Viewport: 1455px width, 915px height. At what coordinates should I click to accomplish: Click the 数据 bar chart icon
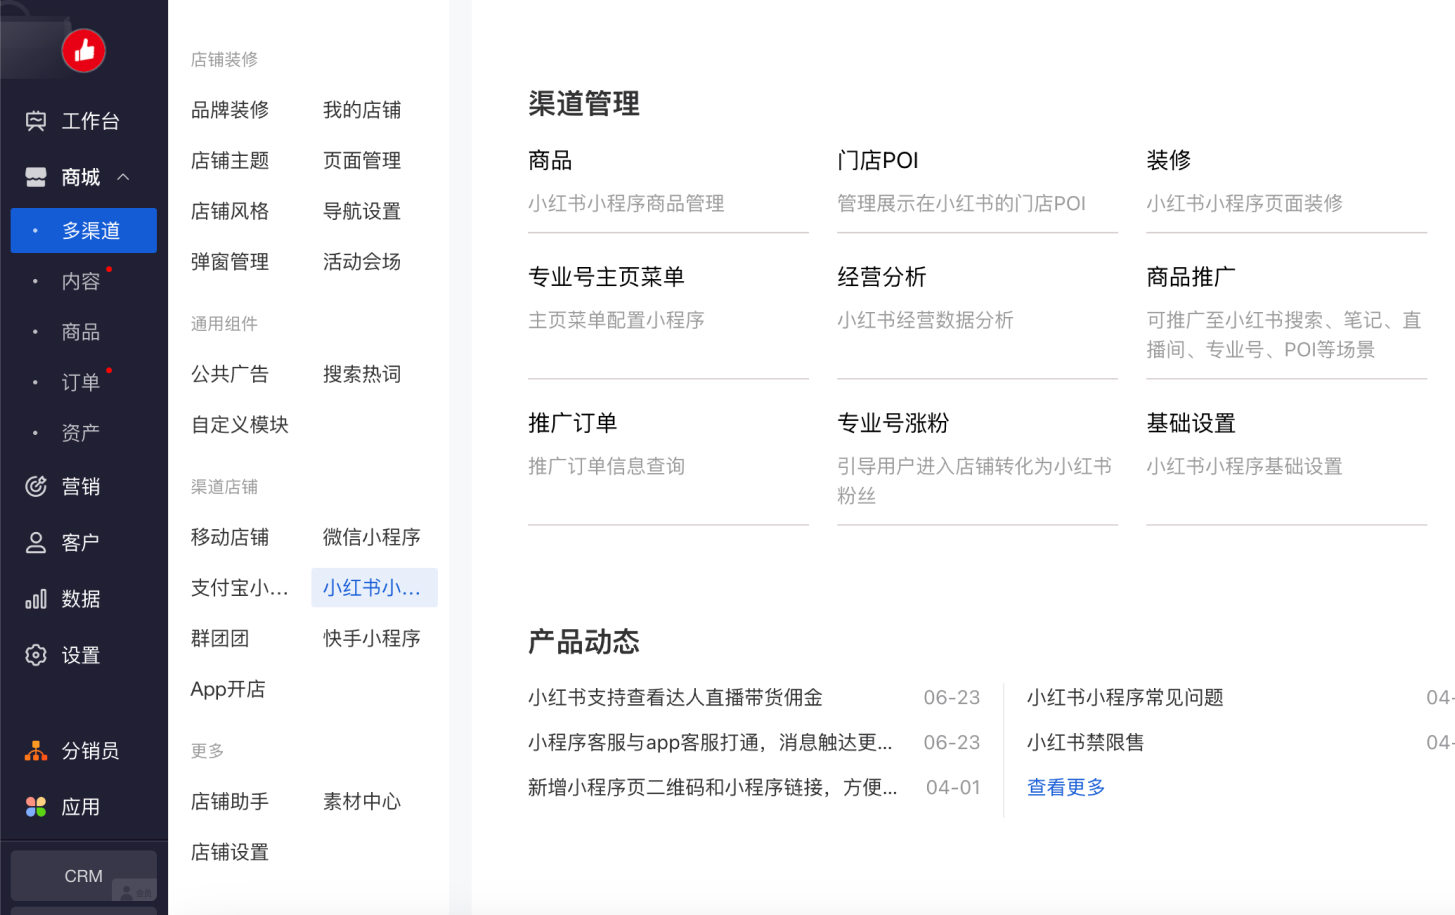tap(36, 599)
